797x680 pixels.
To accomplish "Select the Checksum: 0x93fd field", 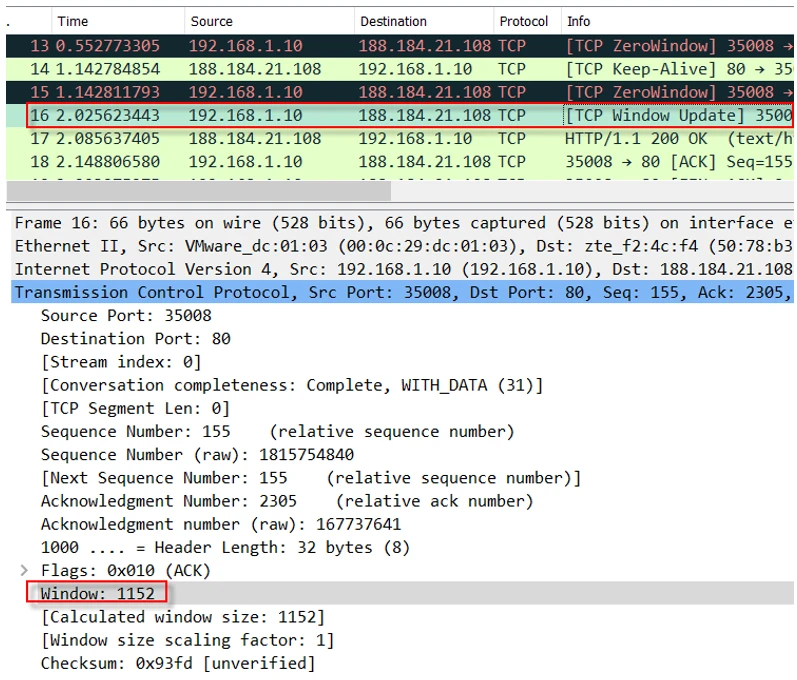I will 177,663.
